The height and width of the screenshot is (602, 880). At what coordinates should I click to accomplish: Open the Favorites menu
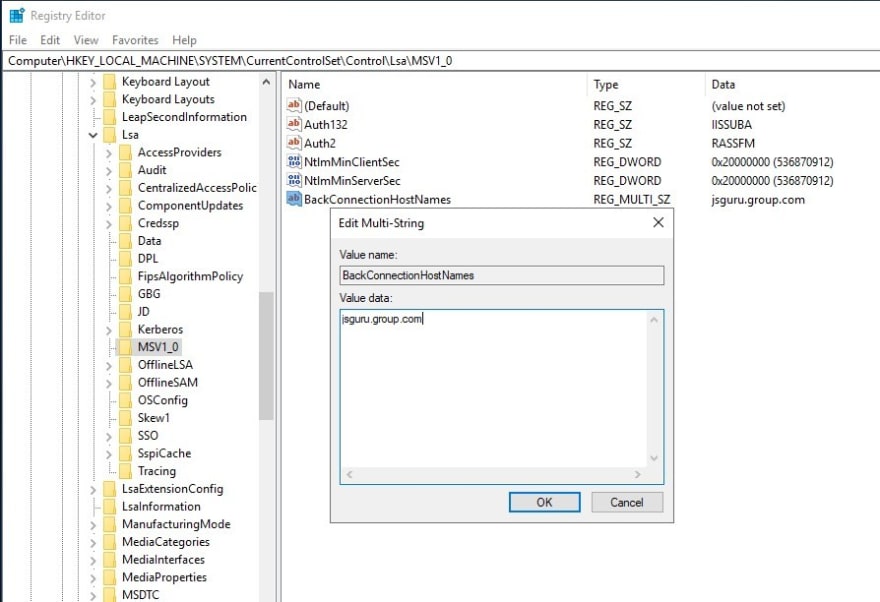click(135, 40)
